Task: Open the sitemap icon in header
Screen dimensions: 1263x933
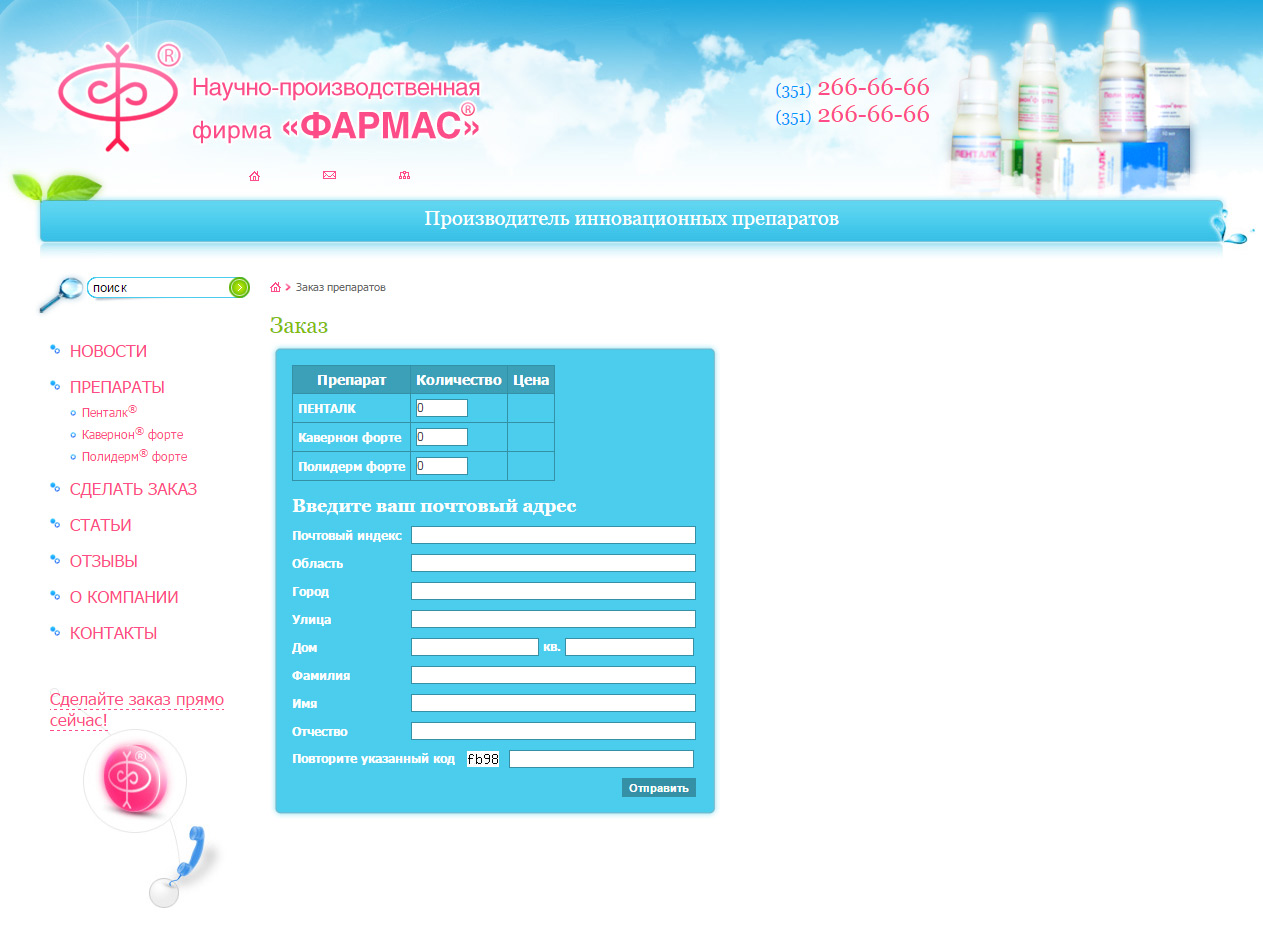Action: (x=404, y=175)
